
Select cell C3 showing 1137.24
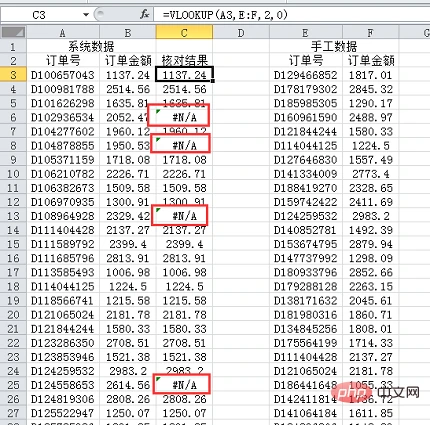[184, 75]
